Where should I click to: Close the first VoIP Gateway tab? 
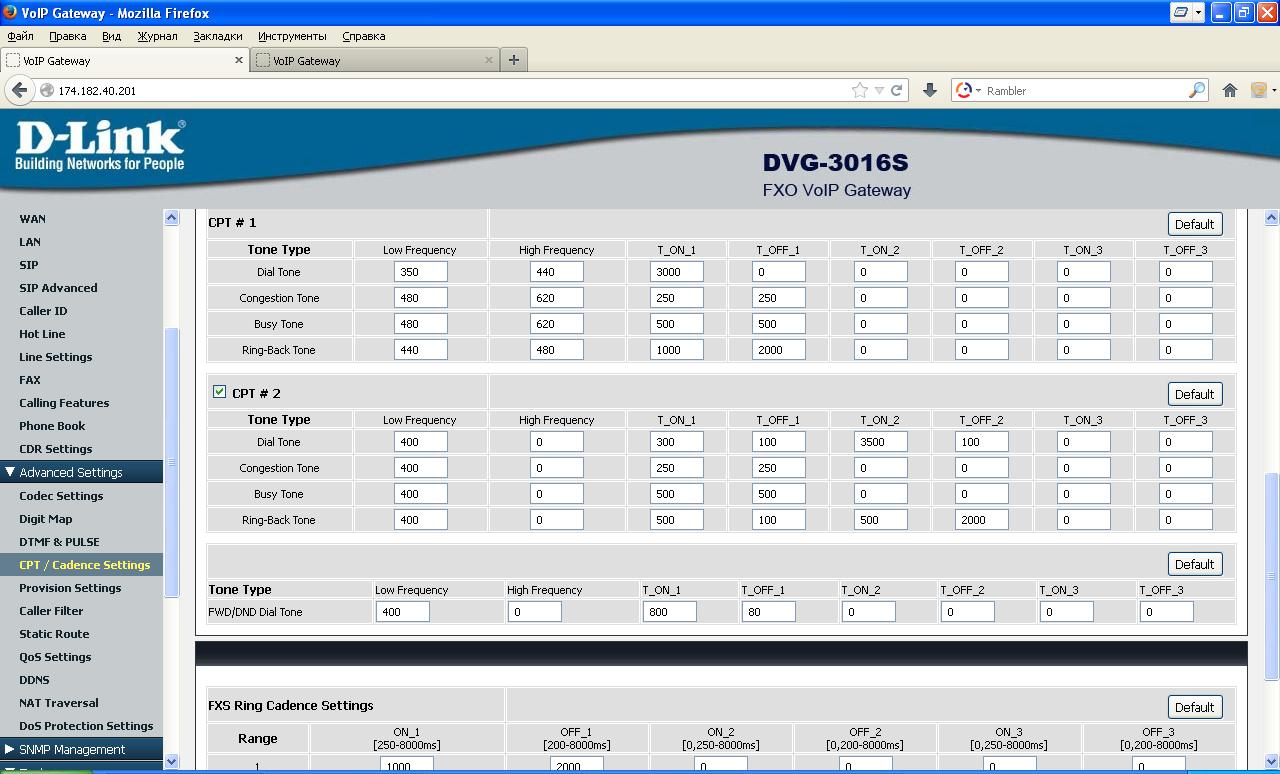click(239, 60)
